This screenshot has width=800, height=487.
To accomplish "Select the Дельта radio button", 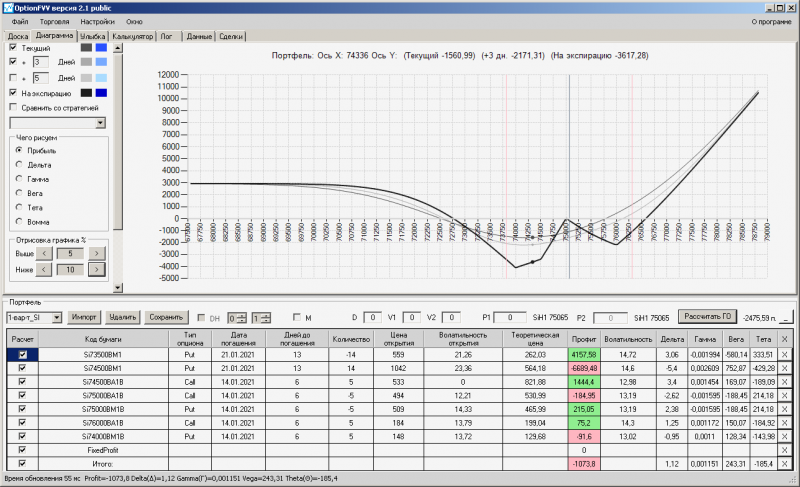I will (19, 164).
